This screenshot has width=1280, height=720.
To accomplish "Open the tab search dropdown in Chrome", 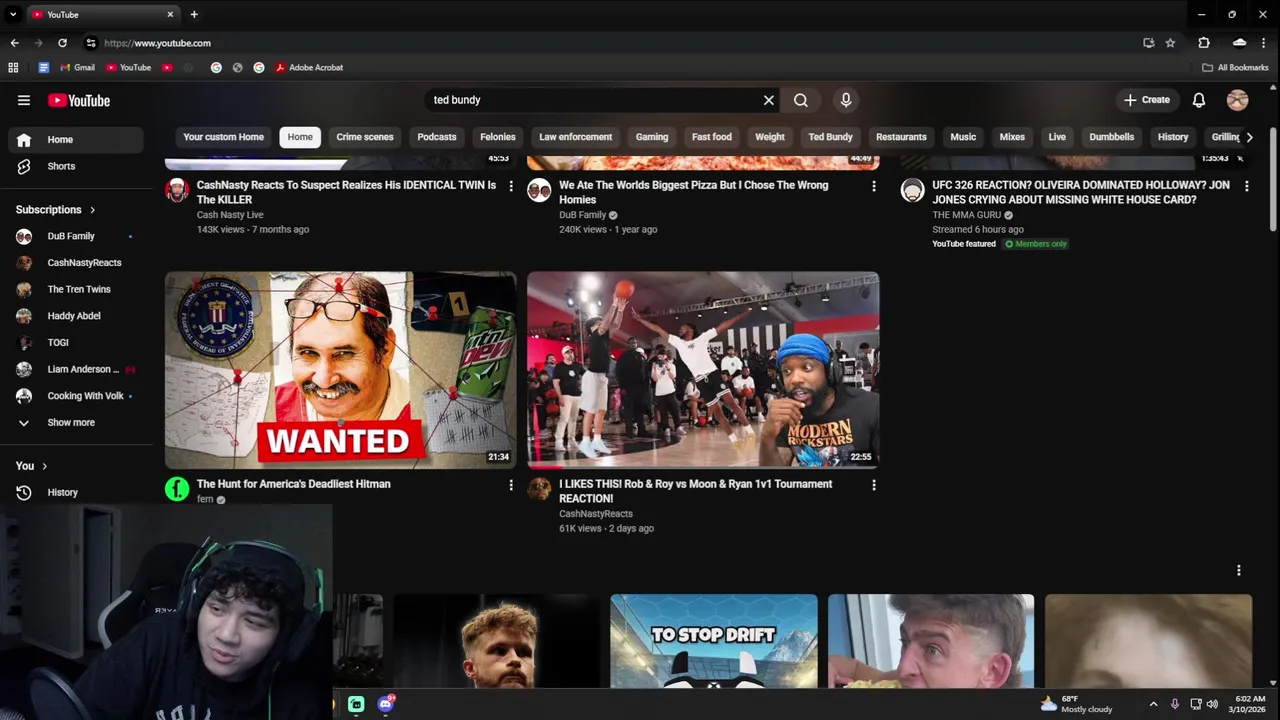I will coord(13,14).
